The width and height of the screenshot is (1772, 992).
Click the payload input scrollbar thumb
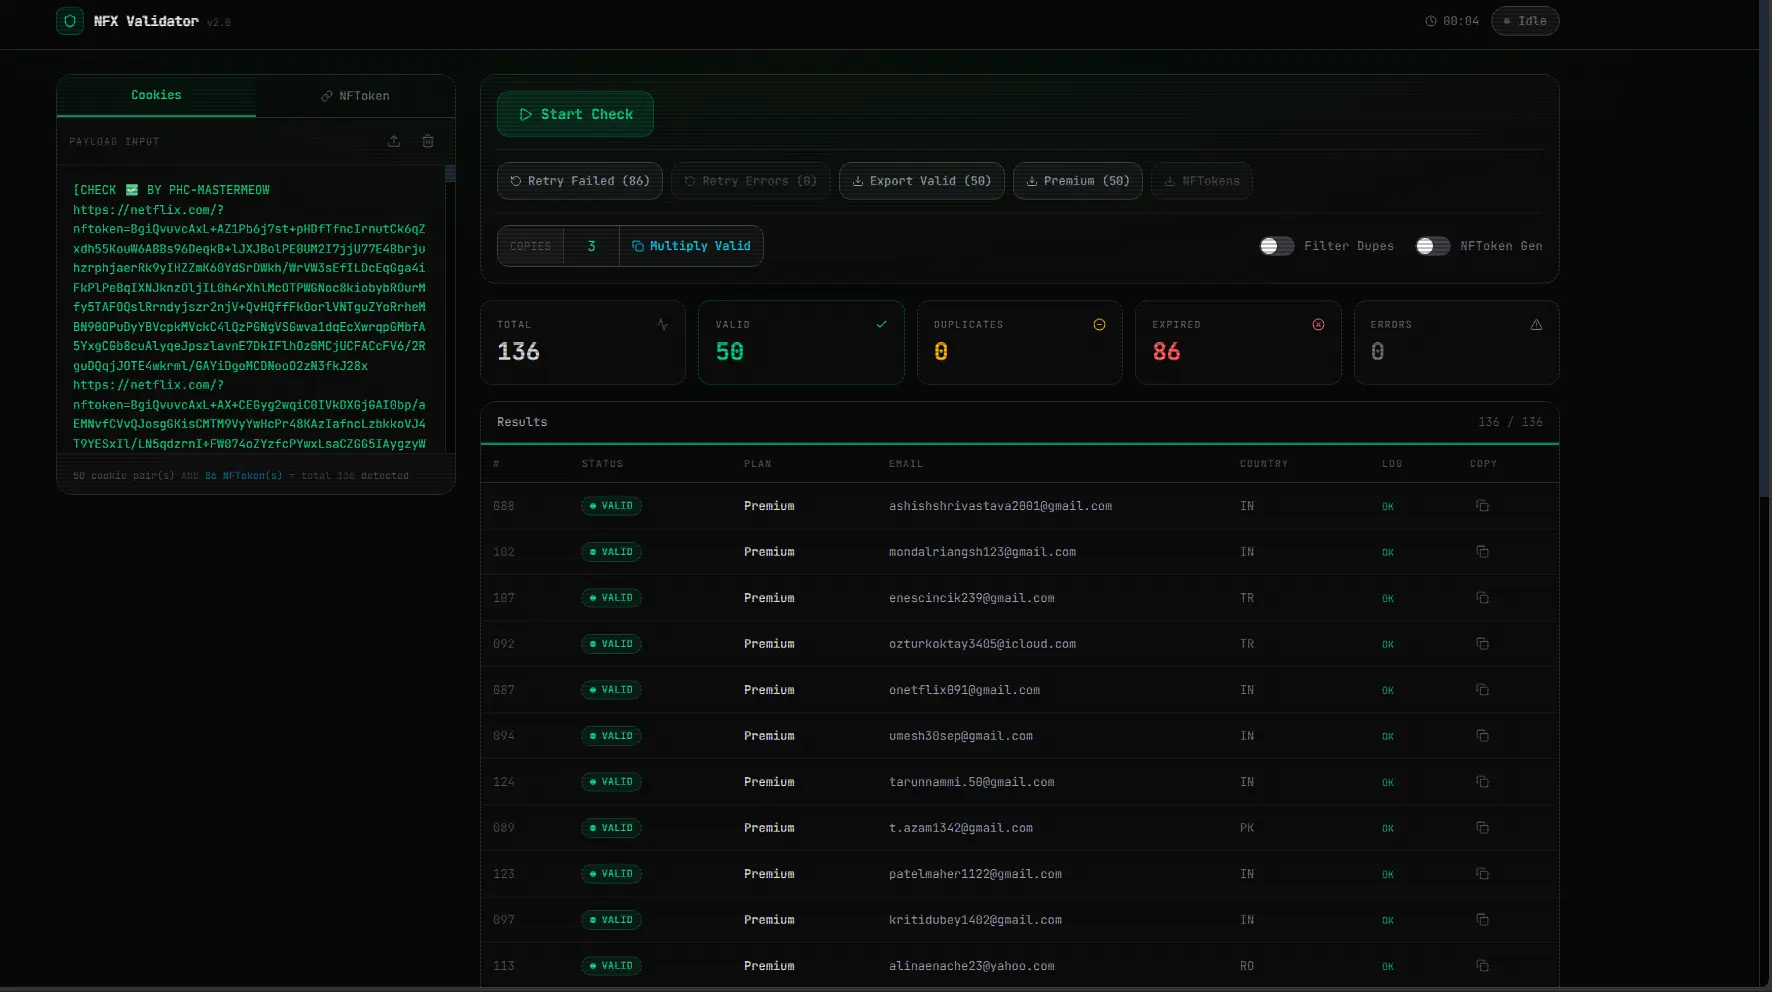pyautogui.click(x=450, y=174)
